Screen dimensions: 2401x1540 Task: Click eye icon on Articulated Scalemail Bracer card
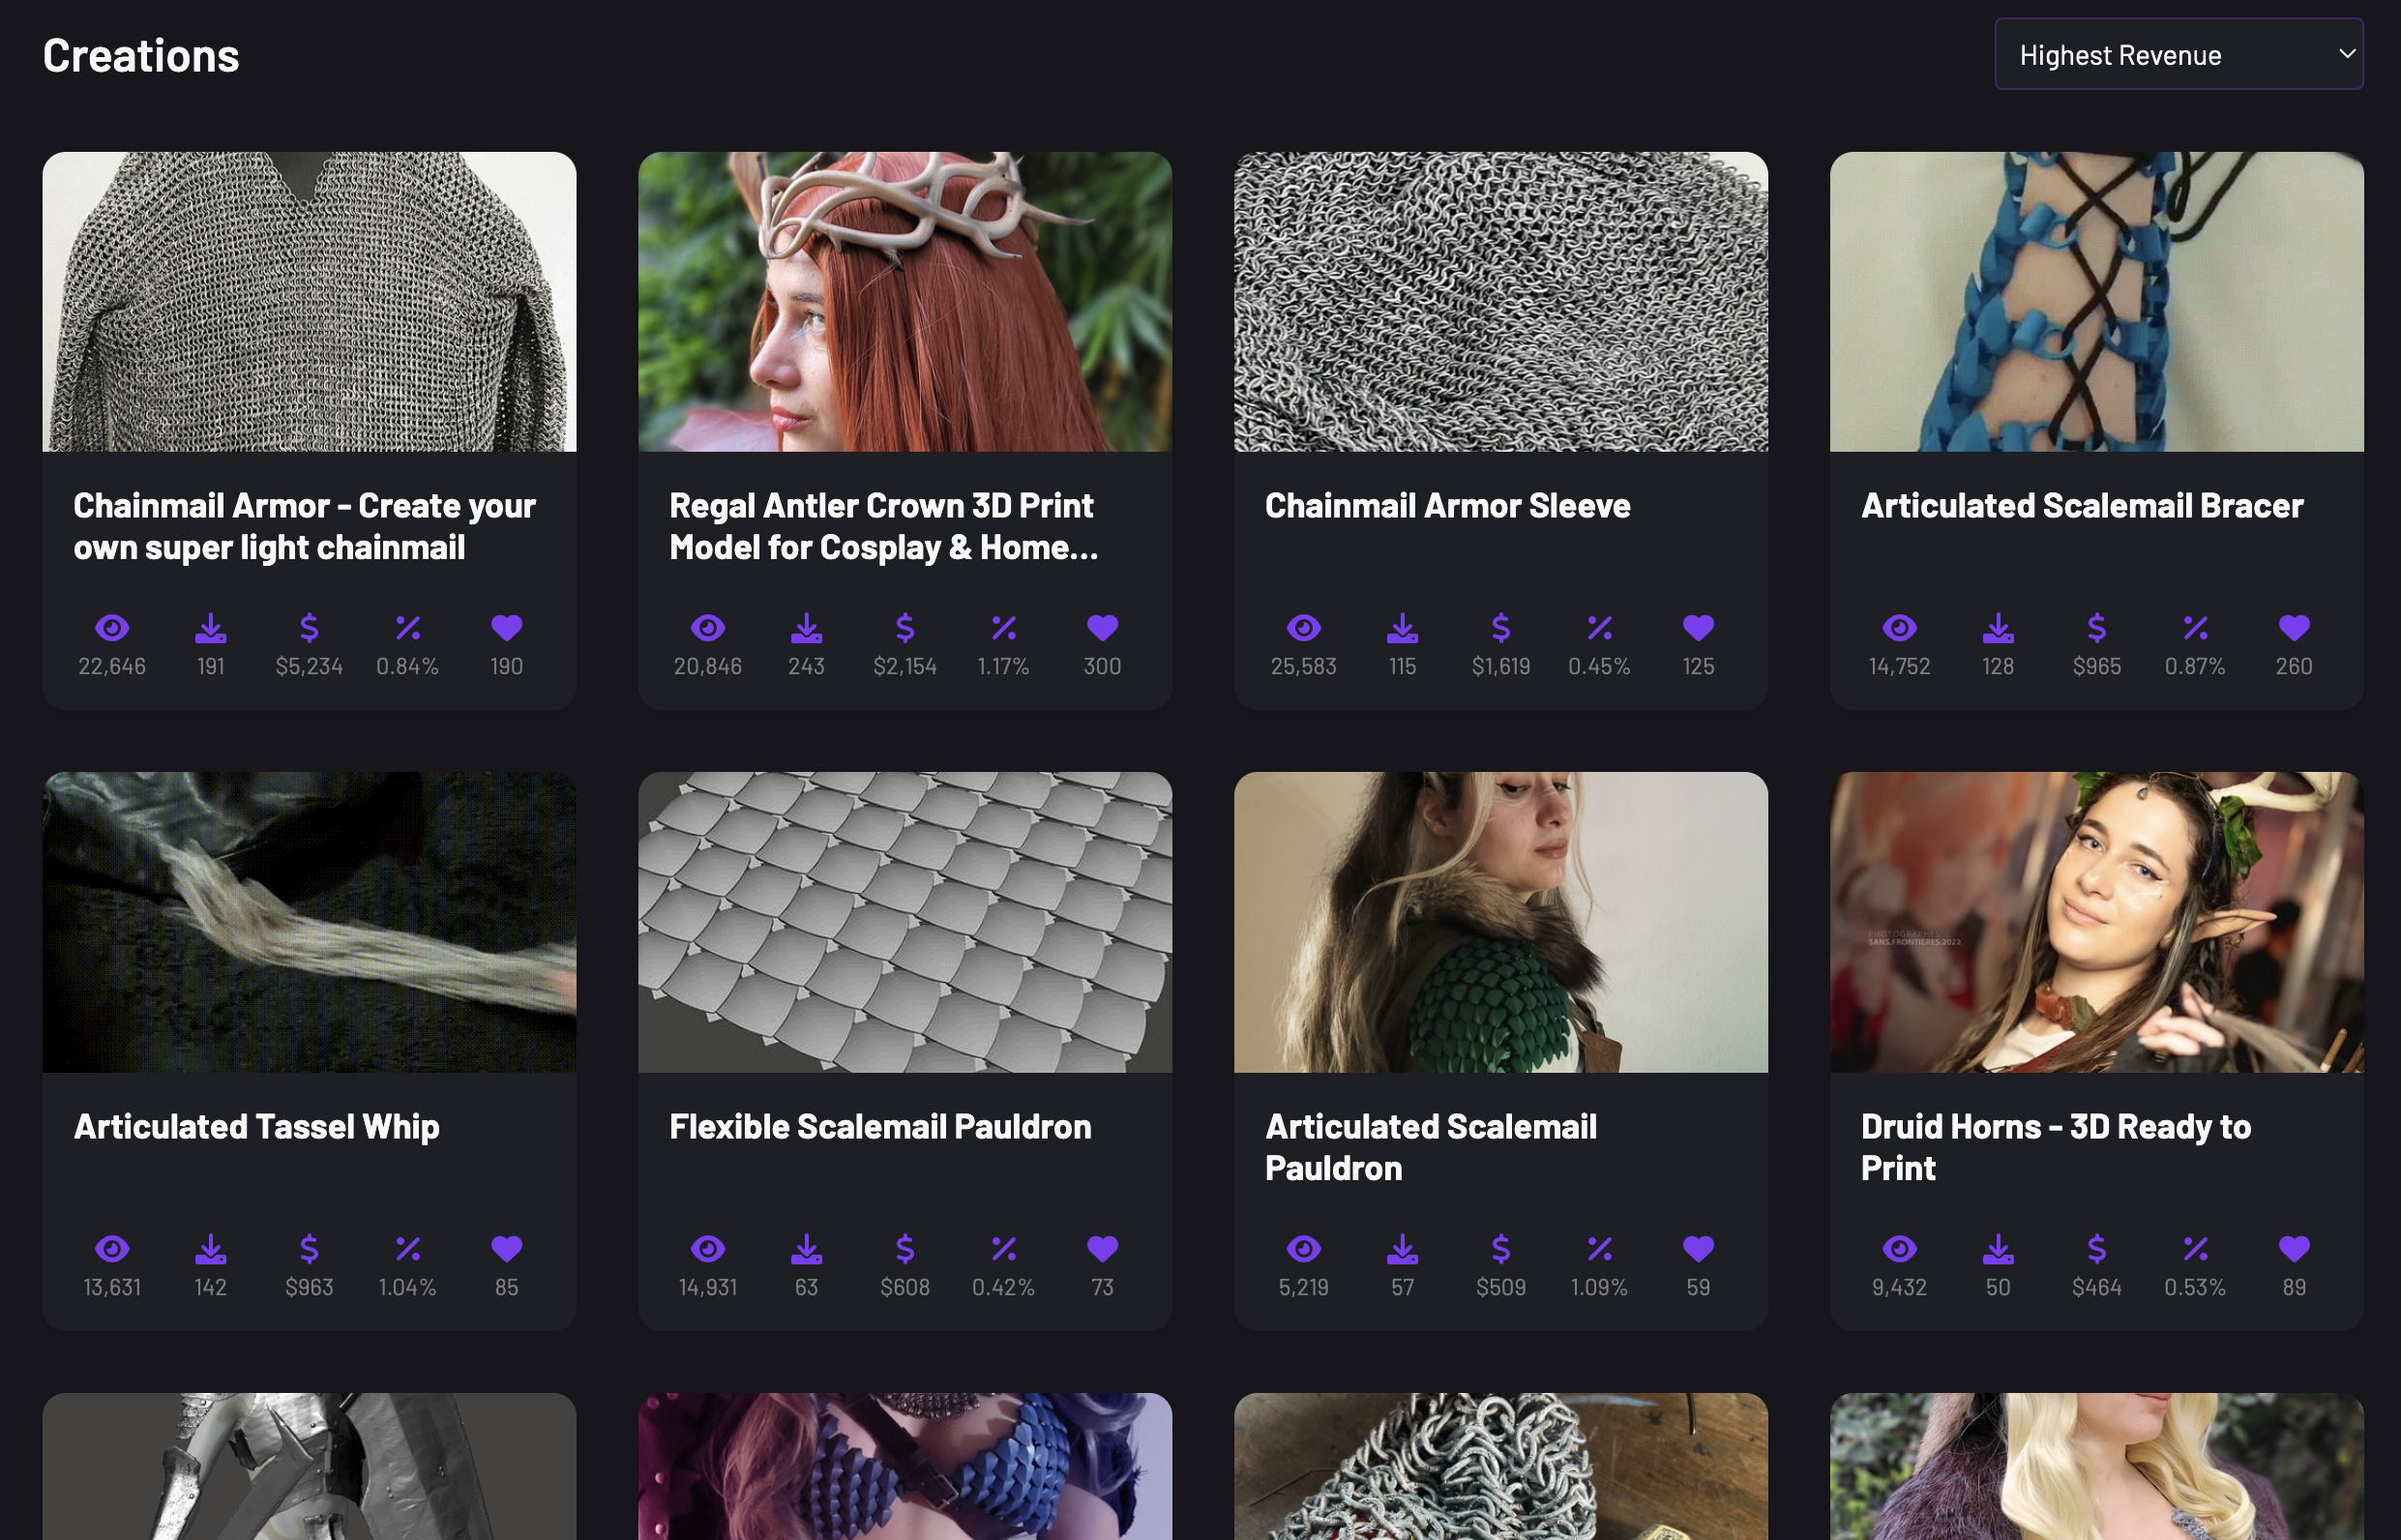1900,628
